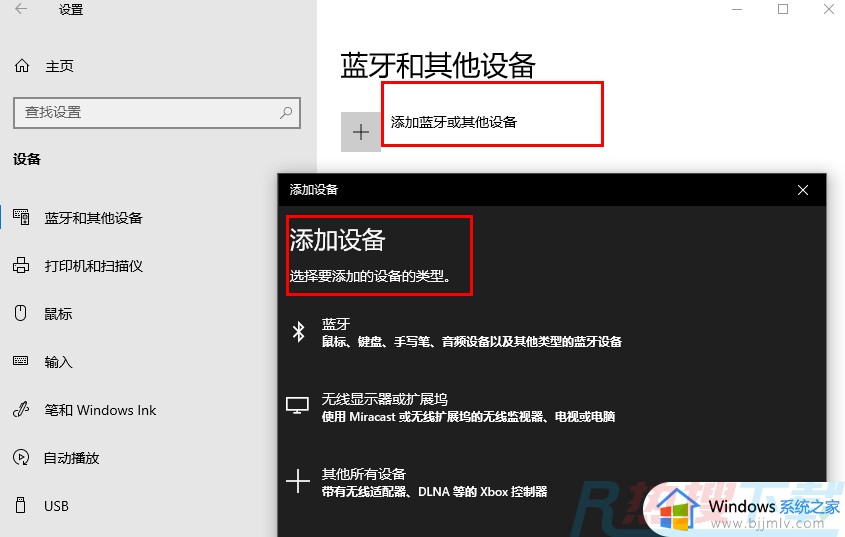The width and height of the screenshot is (845, 537).
Task: Click the 查找设置 search field
Action: click(157, 113)
